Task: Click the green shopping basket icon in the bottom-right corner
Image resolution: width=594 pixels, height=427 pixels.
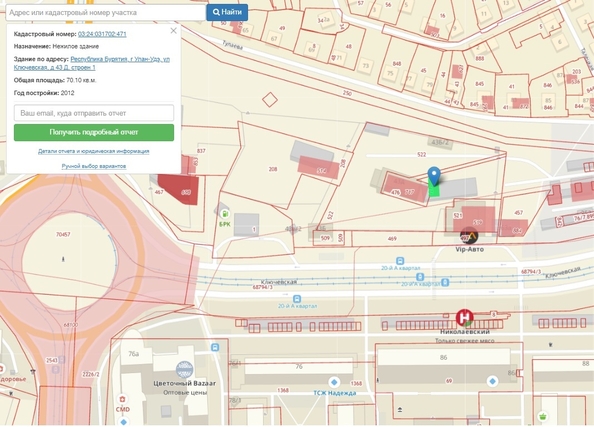Action: click(x=543, y=417)
